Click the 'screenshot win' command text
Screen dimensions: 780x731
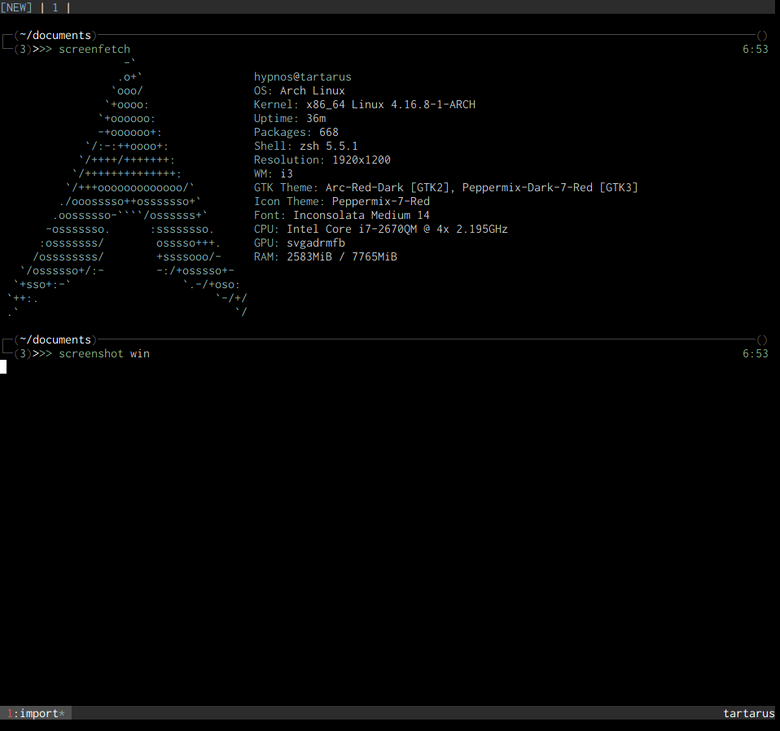pos(104,353)
